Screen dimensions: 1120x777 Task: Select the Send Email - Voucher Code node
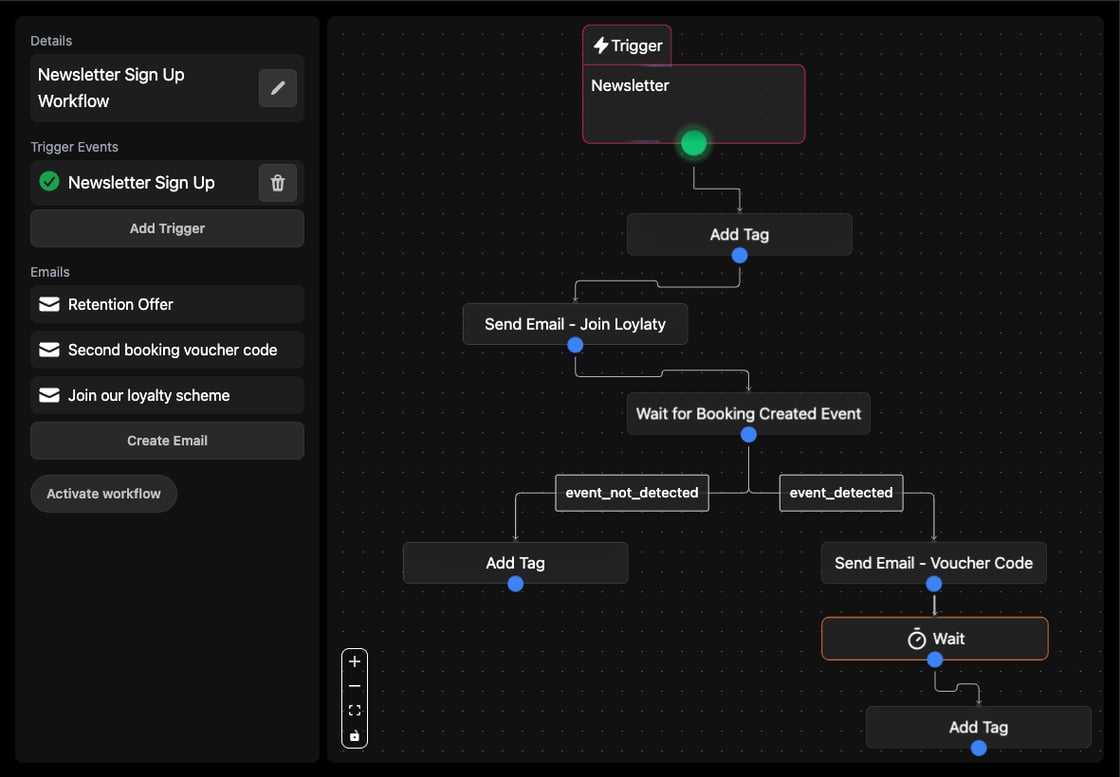[933, 563]
